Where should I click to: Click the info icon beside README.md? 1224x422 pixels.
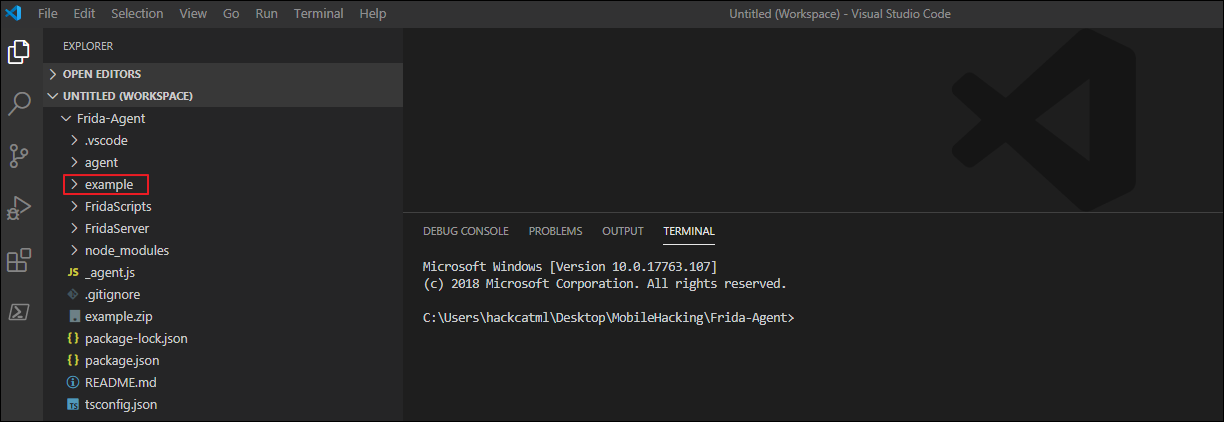73,382
